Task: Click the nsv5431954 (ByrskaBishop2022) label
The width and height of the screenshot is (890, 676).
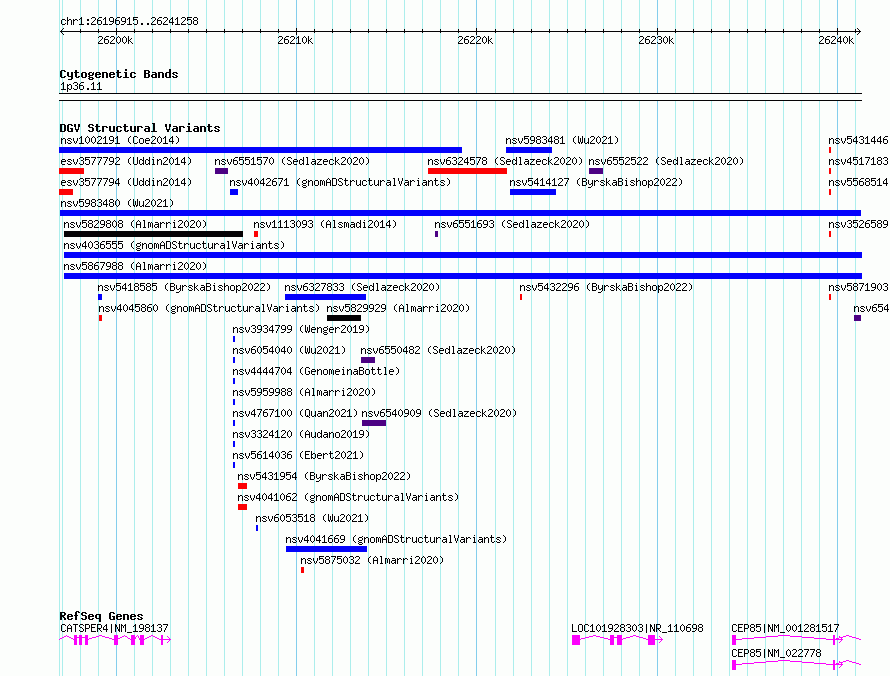Action: point(324,476)
